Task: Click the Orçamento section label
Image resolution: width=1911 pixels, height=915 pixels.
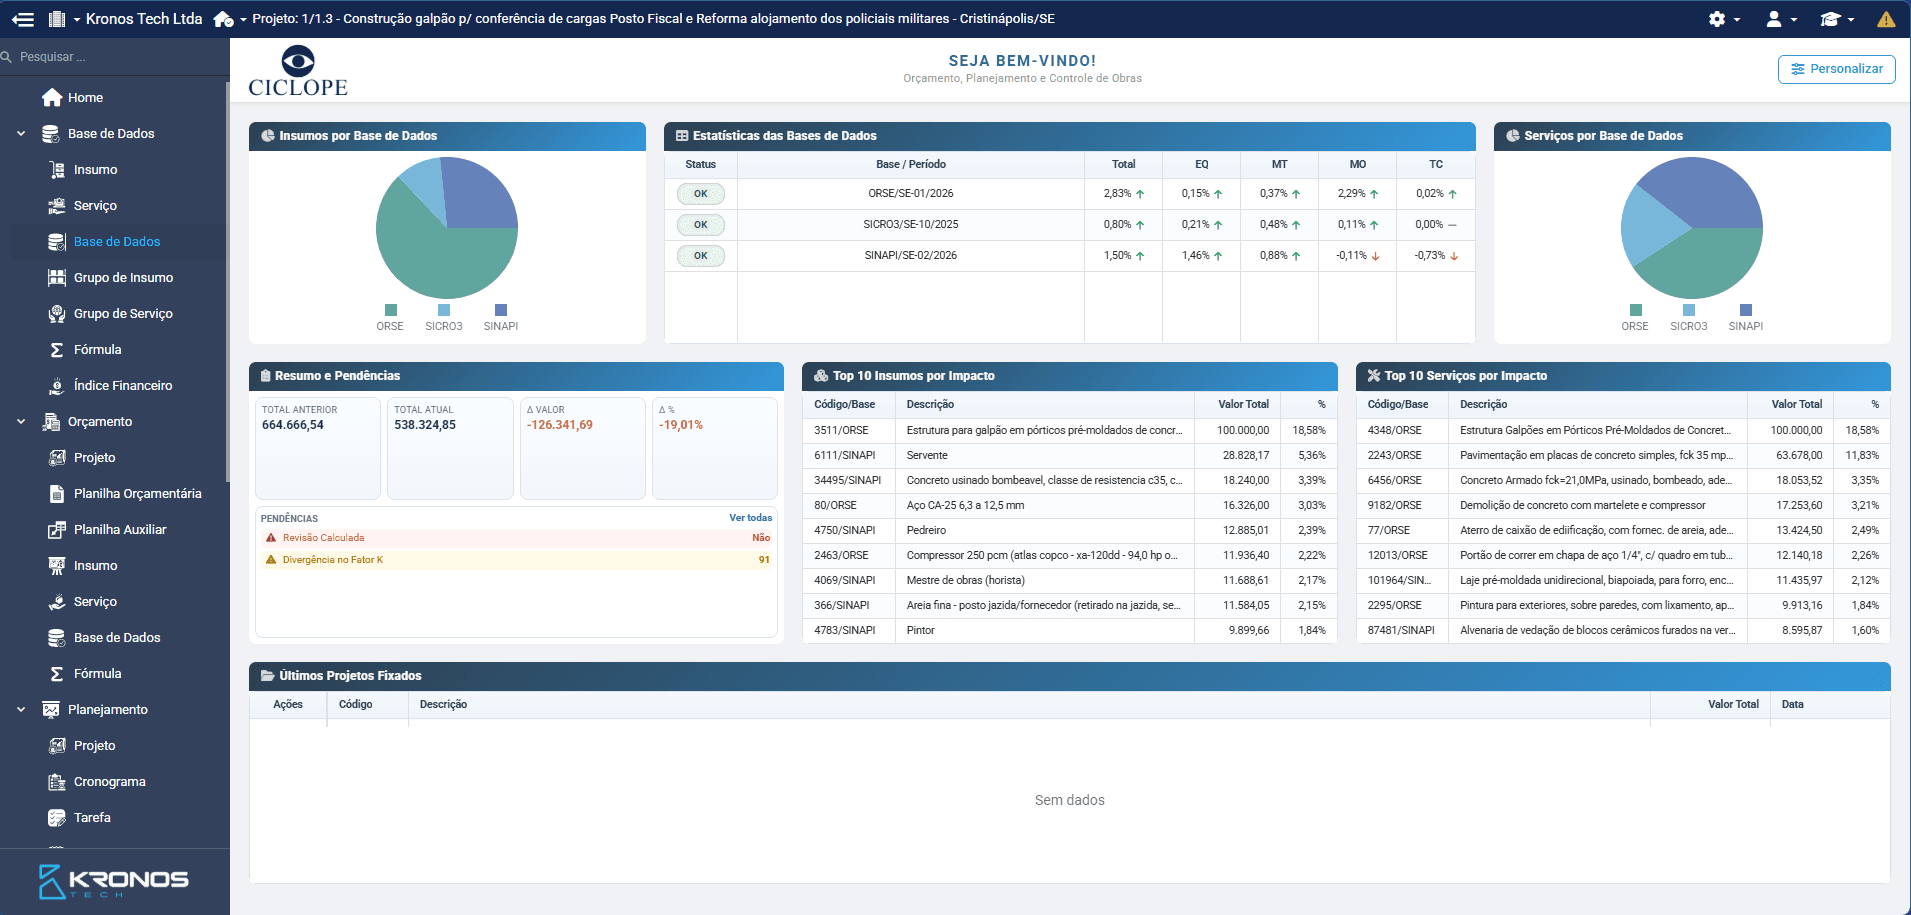Action: tap(100, 421)
